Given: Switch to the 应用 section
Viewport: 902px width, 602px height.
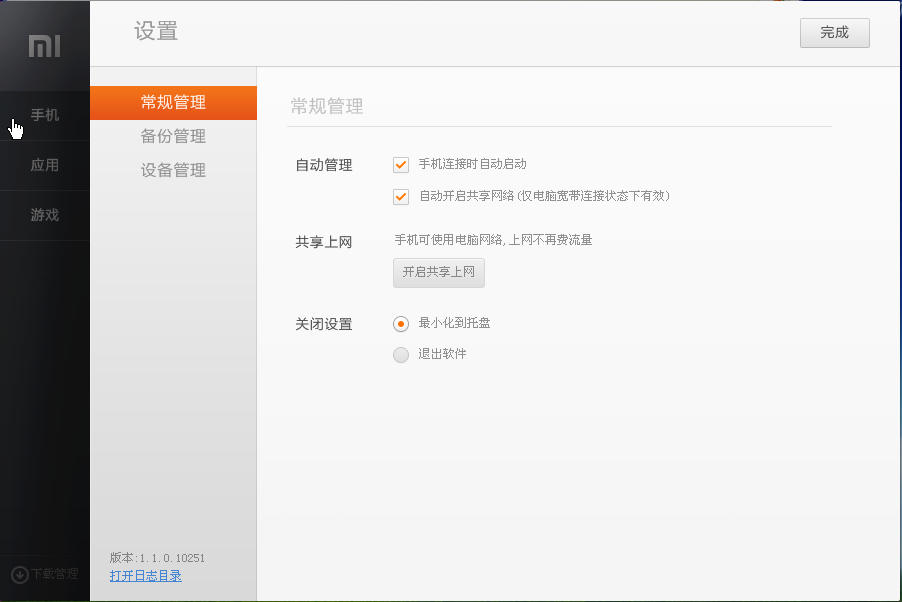Looking at the screenshot, I should 44,164.
